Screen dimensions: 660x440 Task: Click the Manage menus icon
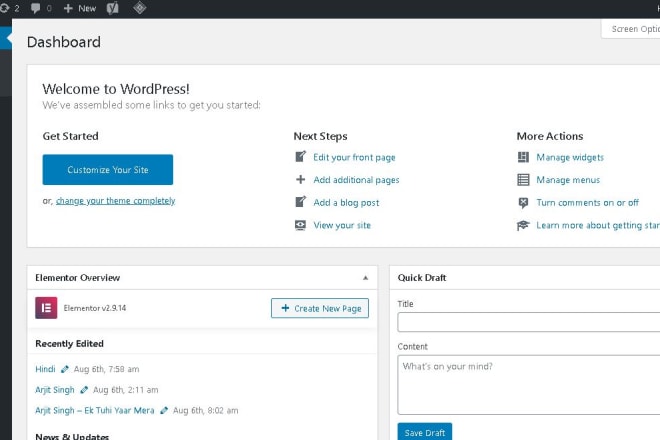[x=523, y=180]
